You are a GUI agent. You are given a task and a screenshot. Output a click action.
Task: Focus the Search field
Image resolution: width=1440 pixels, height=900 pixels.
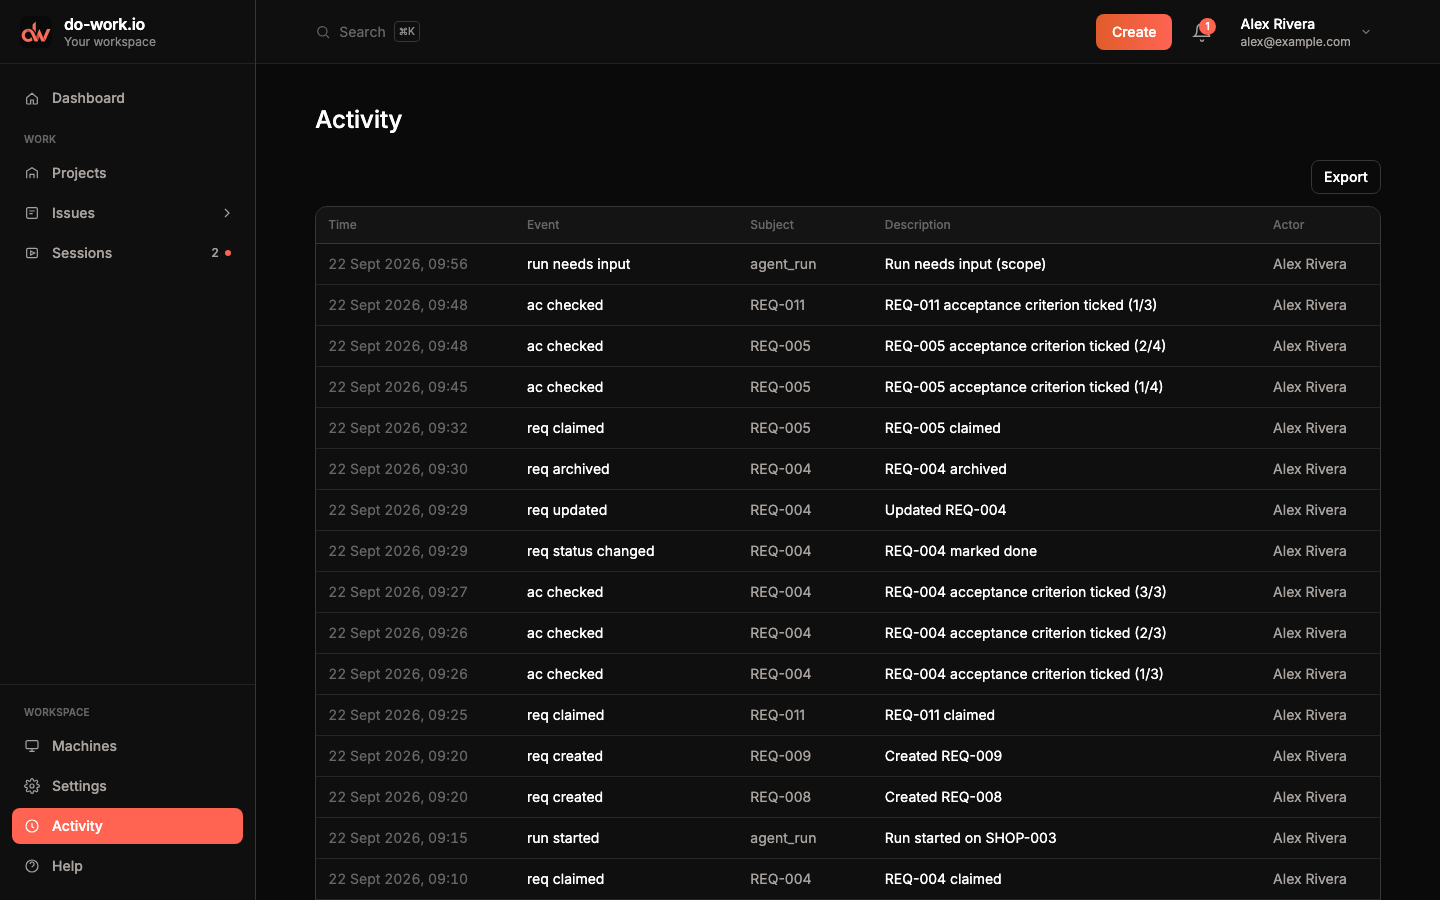(x=368, y=32)
